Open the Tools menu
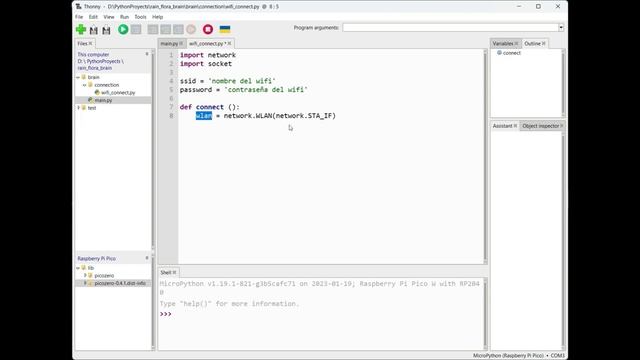The width and height of the screenshot is (640, 360). point(140,17)
